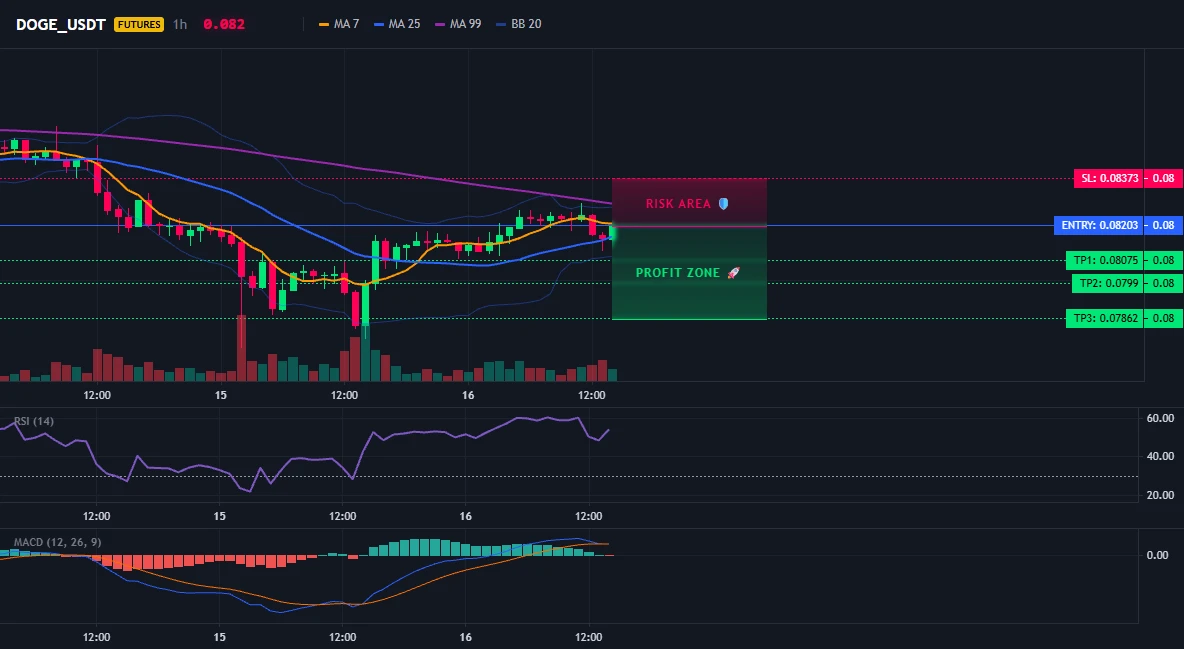The height and width of the screenshot is (649, 1184).
Task: Open the RSI (14) indicator label
Action: 34,421
